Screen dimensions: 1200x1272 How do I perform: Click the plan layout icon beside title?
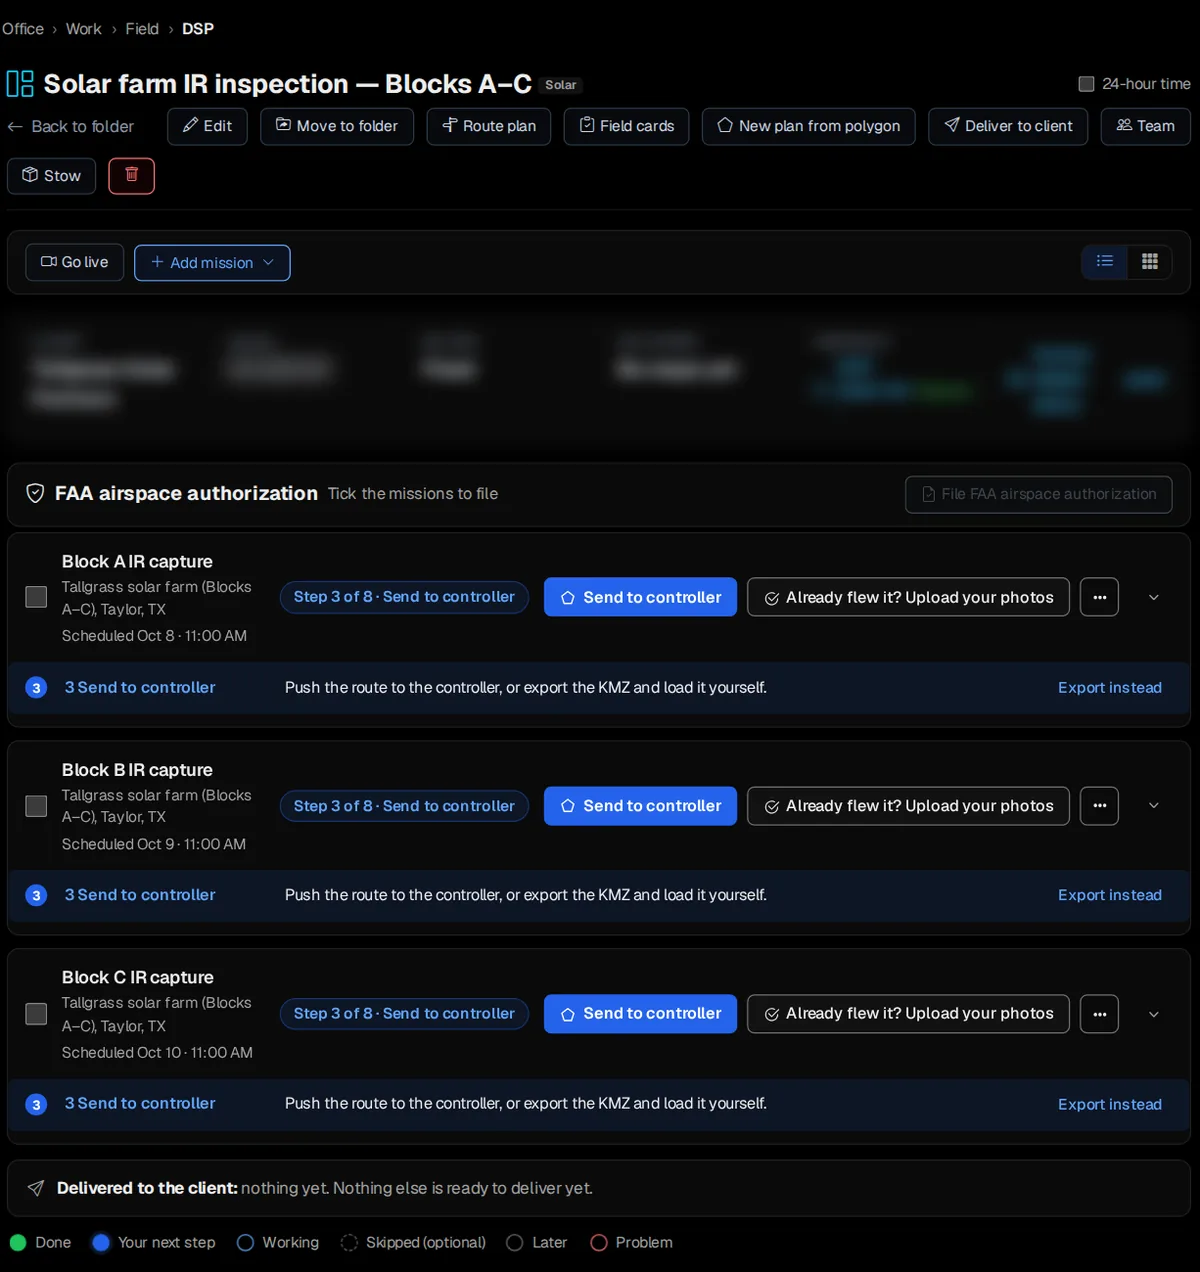(20, 84)
